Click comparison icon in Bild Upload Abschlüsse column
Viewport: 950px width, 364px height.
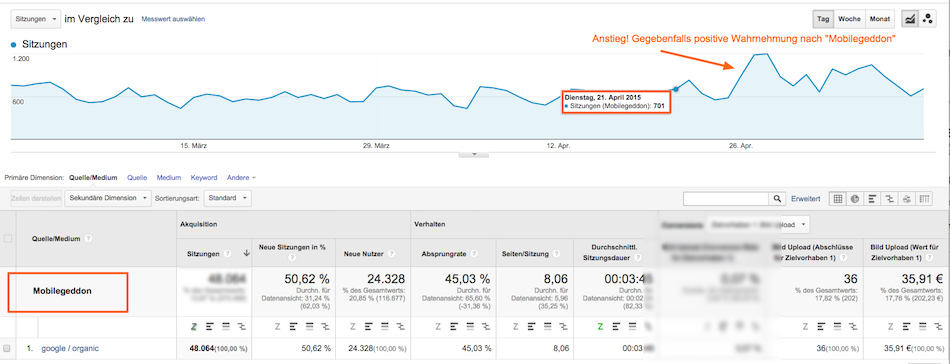click(x=852, y=327)
